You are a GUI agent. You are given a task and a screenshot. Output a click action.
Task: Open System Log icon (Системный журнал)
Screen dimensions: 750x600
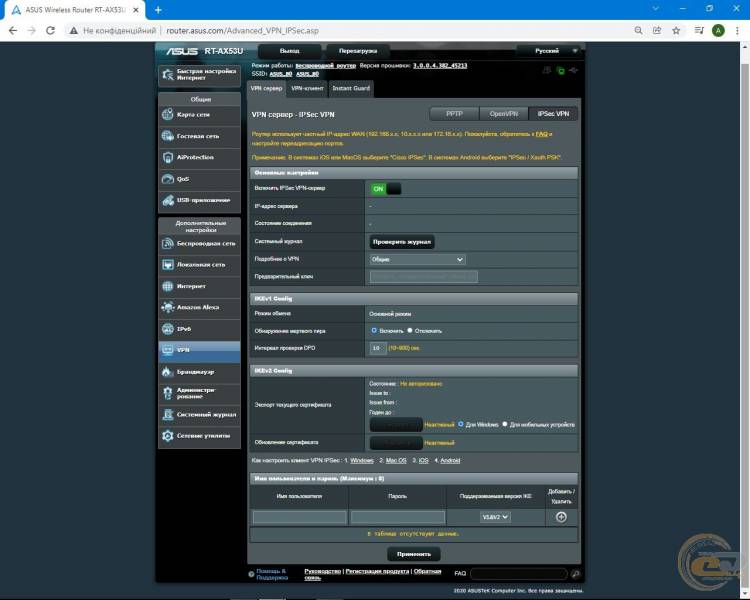point(167,414)
